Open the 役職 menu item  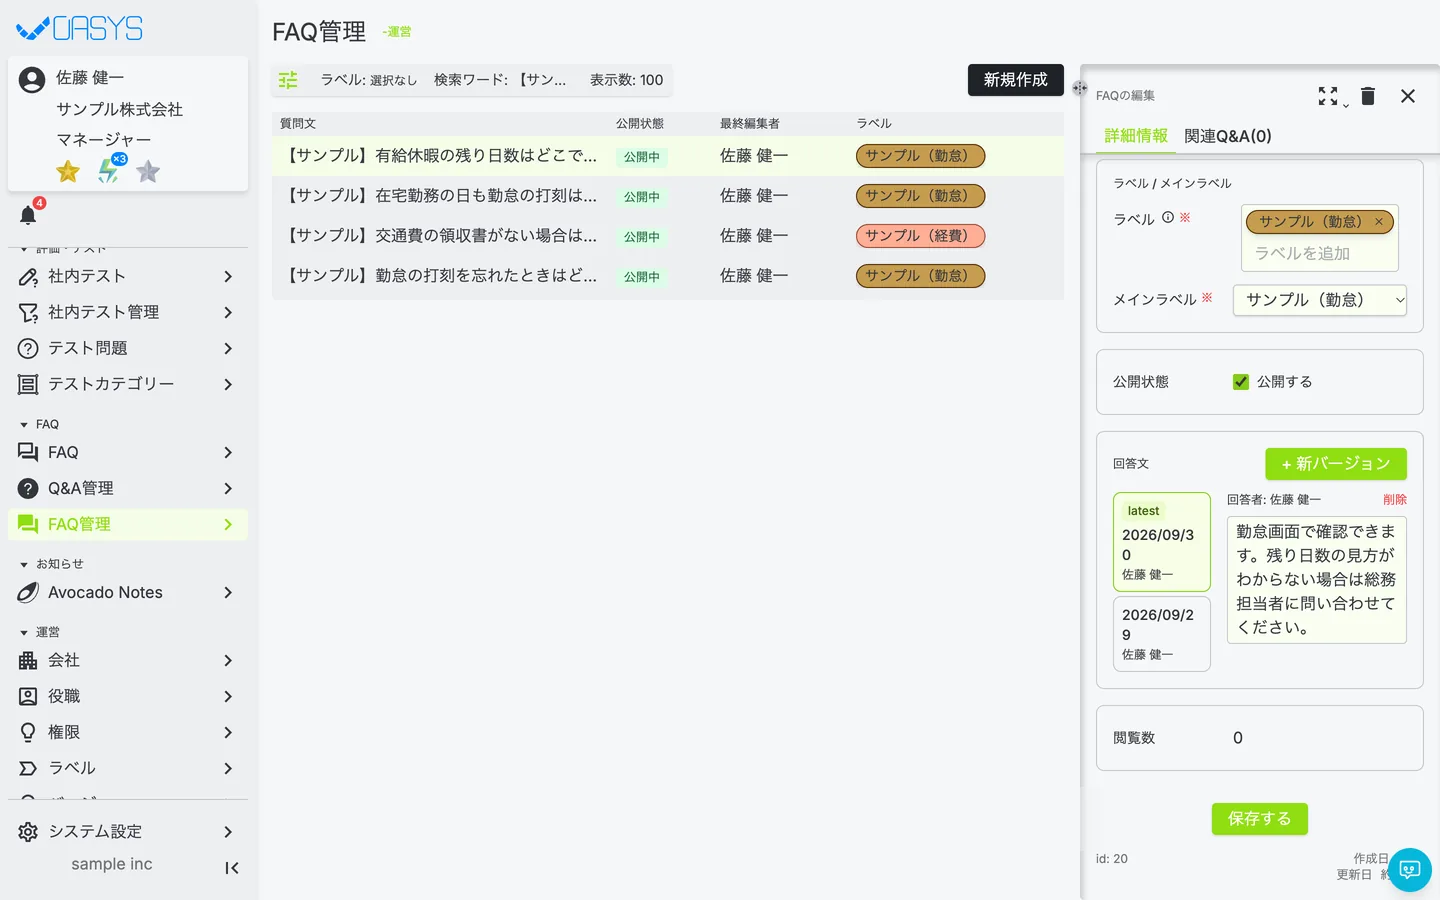point(128,697)
